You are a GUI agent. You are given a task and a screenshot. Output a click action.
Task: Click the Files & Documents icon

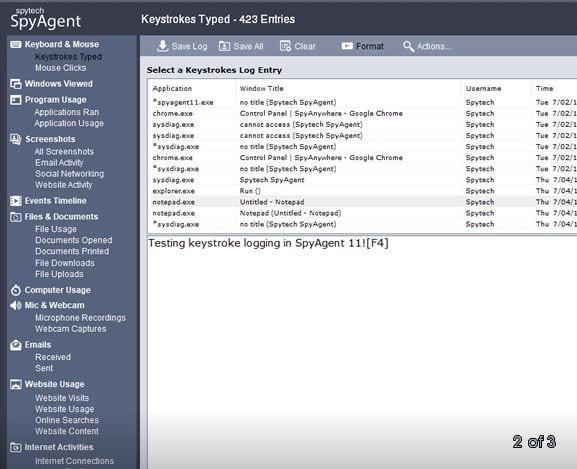point(16,217)
